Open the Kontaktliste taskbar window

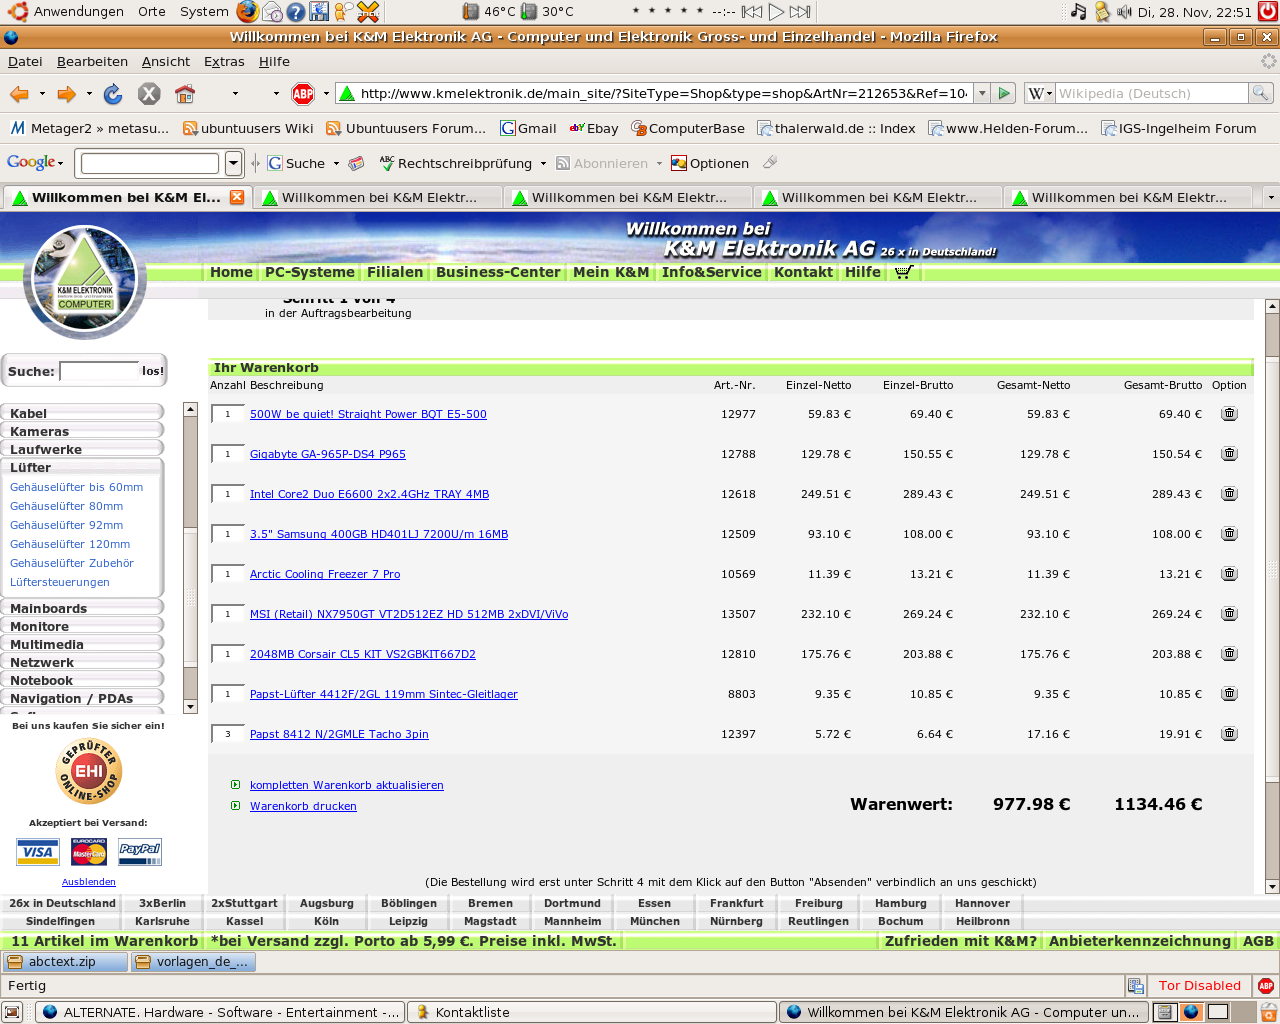tap(592, 1012)
